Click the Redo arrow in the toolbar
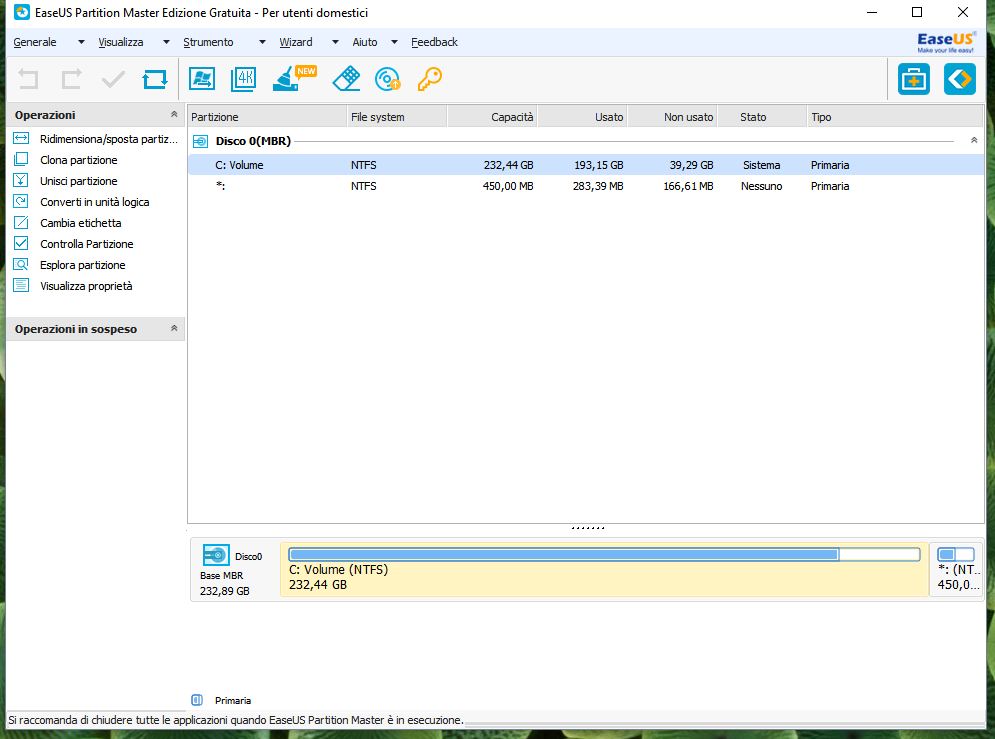 [71, 79]
